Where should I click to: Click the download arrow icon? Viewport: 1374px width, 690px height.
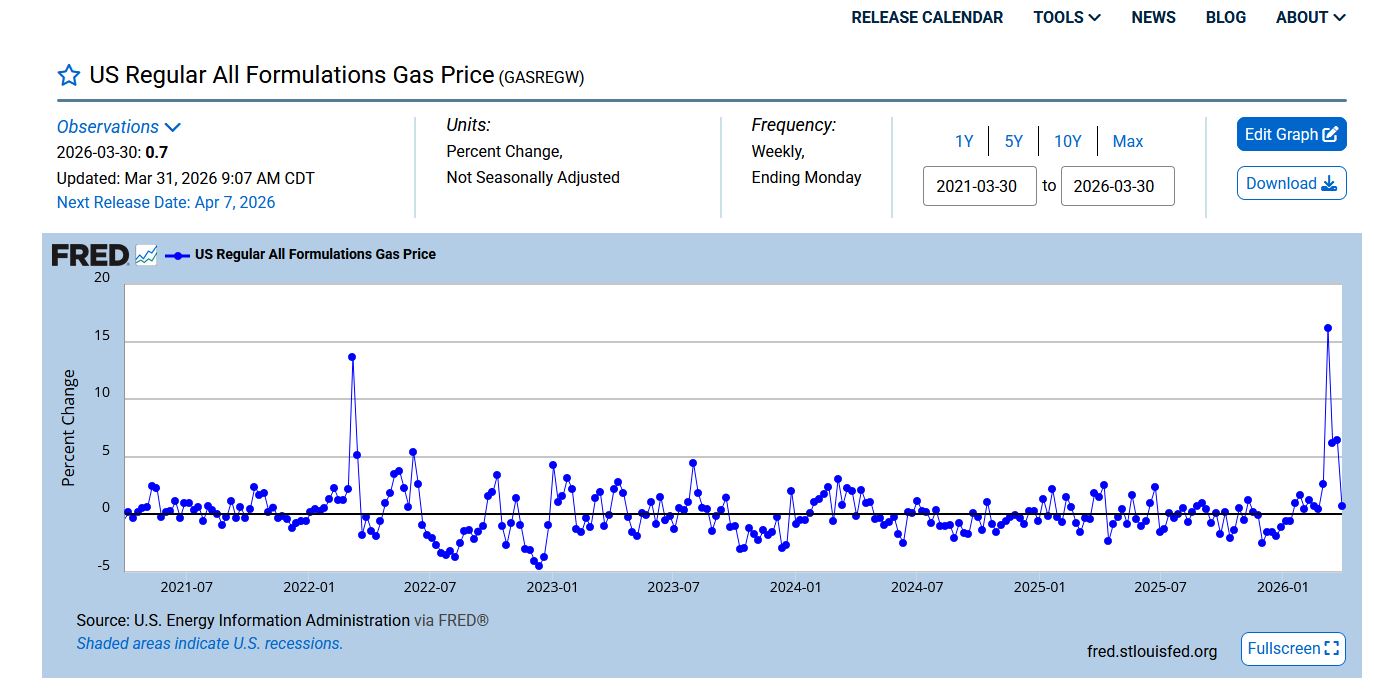click(1329, 184)
